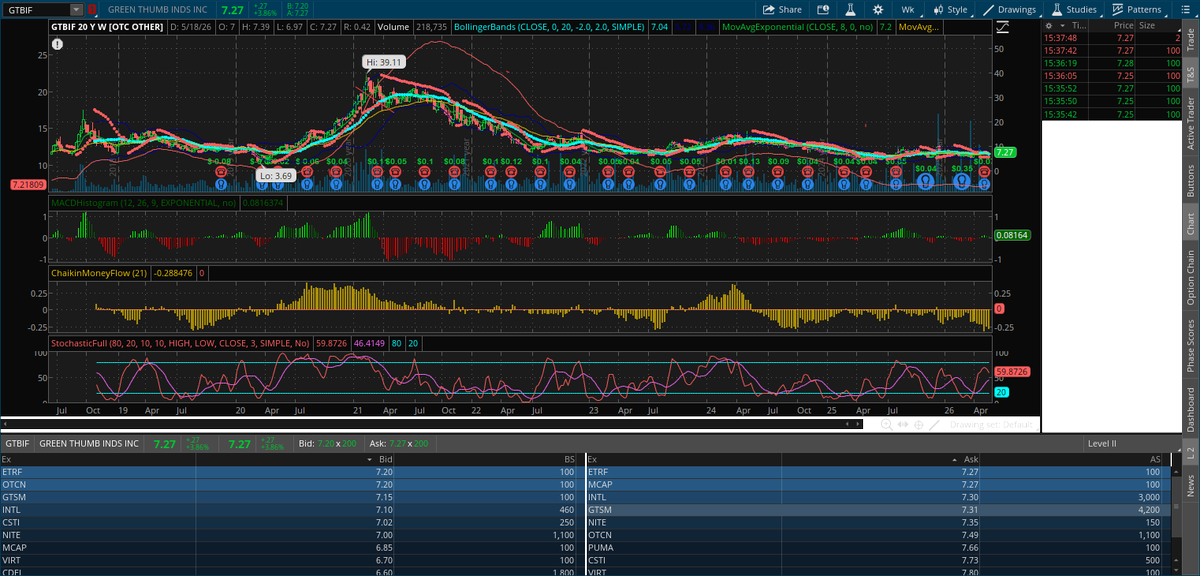1200x576 pixels.
Task: Click the chart alert info bubble icon
Action: click(57, 45)
